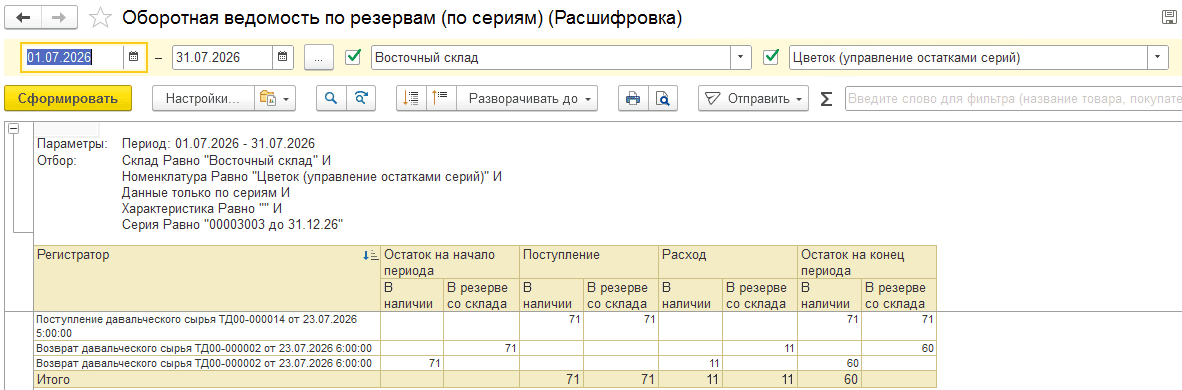Screen dimensions: 1182x390
Task: Click the magnifier search icon
Action: pyautogui.click(x=331, y=99)
